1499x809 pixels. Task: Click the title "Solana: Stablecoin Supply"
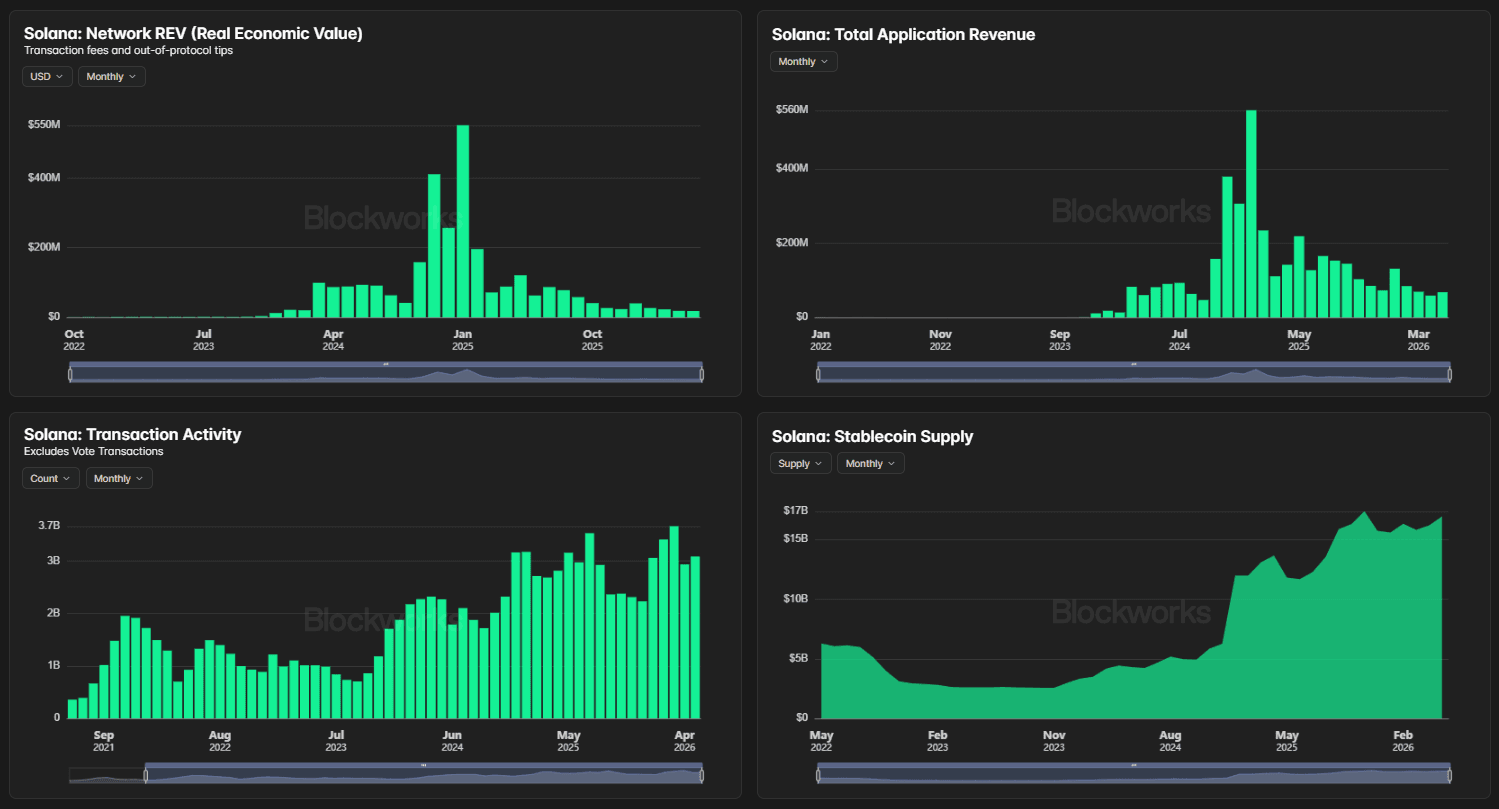[872, 436]
